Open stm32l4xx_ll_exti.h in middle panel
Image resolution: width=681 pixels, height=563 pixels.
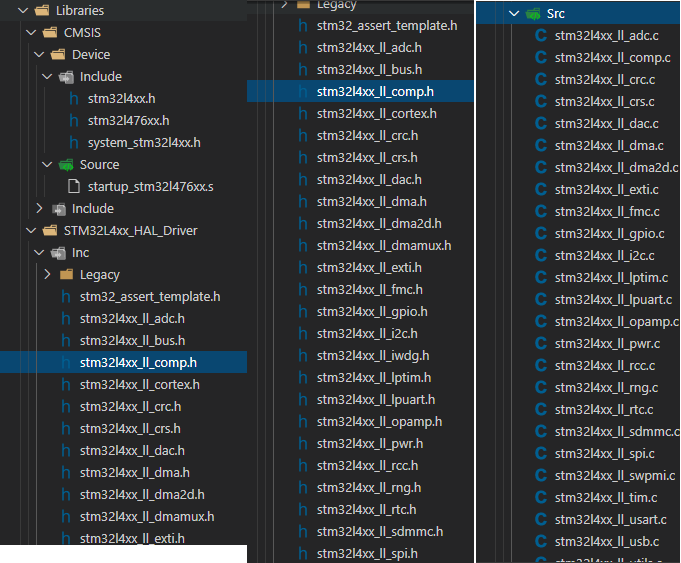point(369,268)
